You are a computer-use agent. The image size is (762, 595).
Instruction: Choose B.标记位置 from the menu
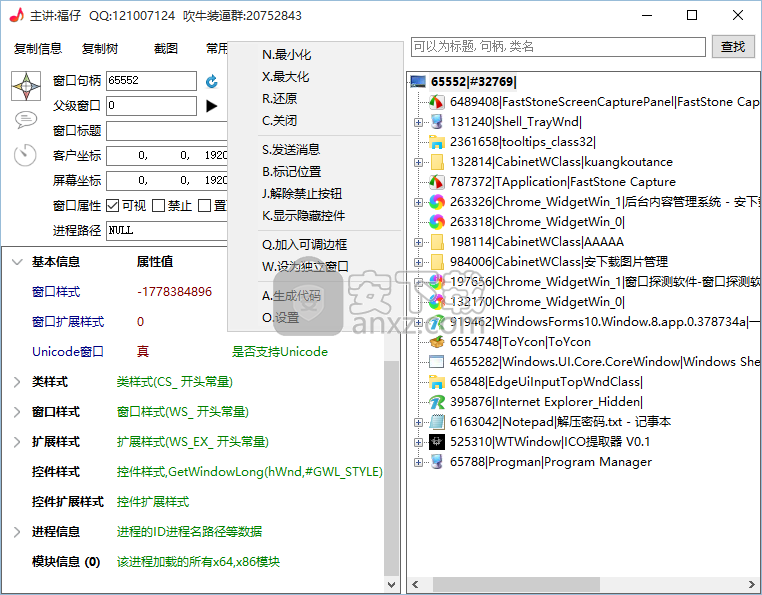pos(315,171)
